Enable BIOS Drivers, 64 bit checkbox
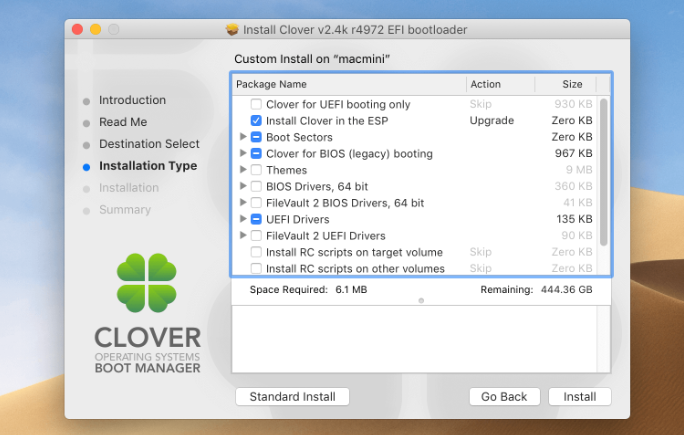 click(x=256, y=186)
